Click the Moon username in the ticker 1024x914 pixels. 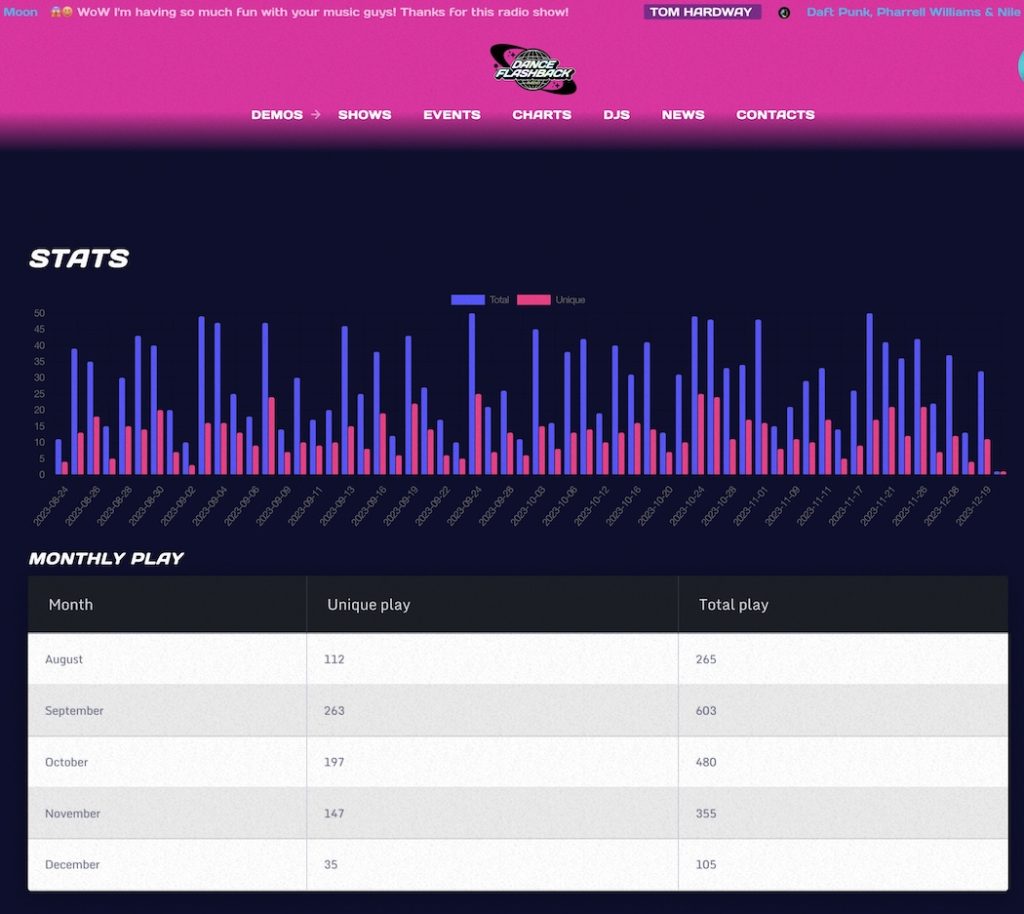click(x=20, y=12)
